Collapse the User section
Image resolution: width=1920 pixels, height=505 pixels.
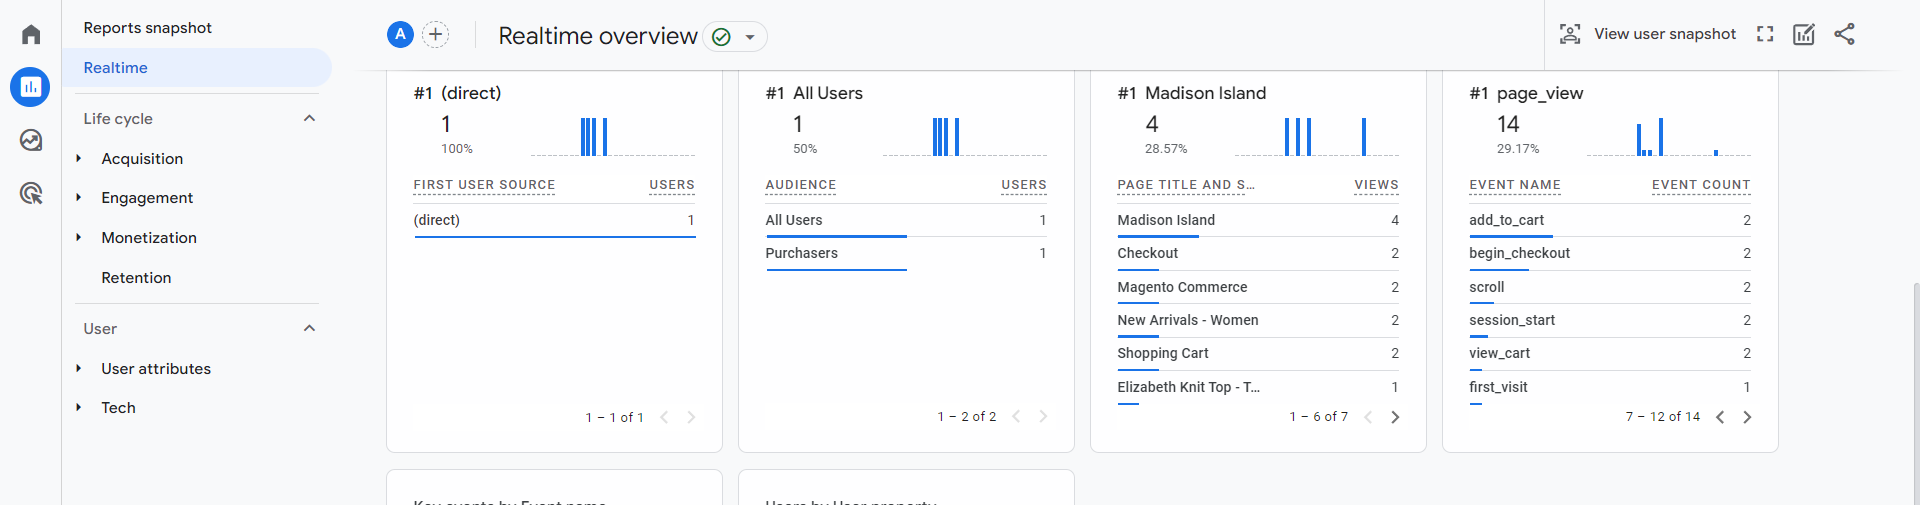[x=309, y=328]
